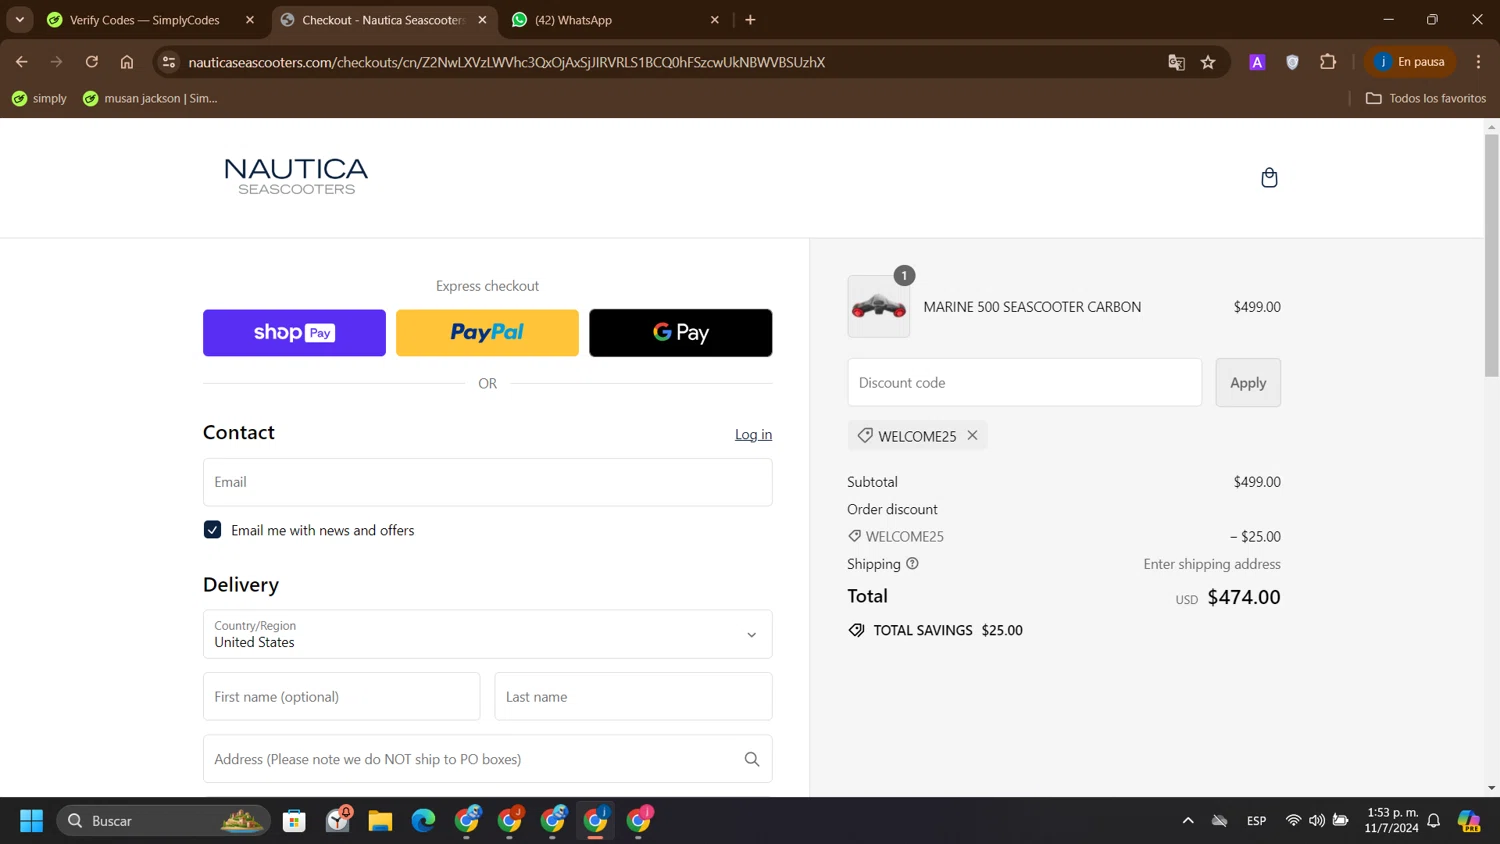Switch to the WhatsApp tab
This screenshot has width=1500, height=844.
click(x=615, y=19)
